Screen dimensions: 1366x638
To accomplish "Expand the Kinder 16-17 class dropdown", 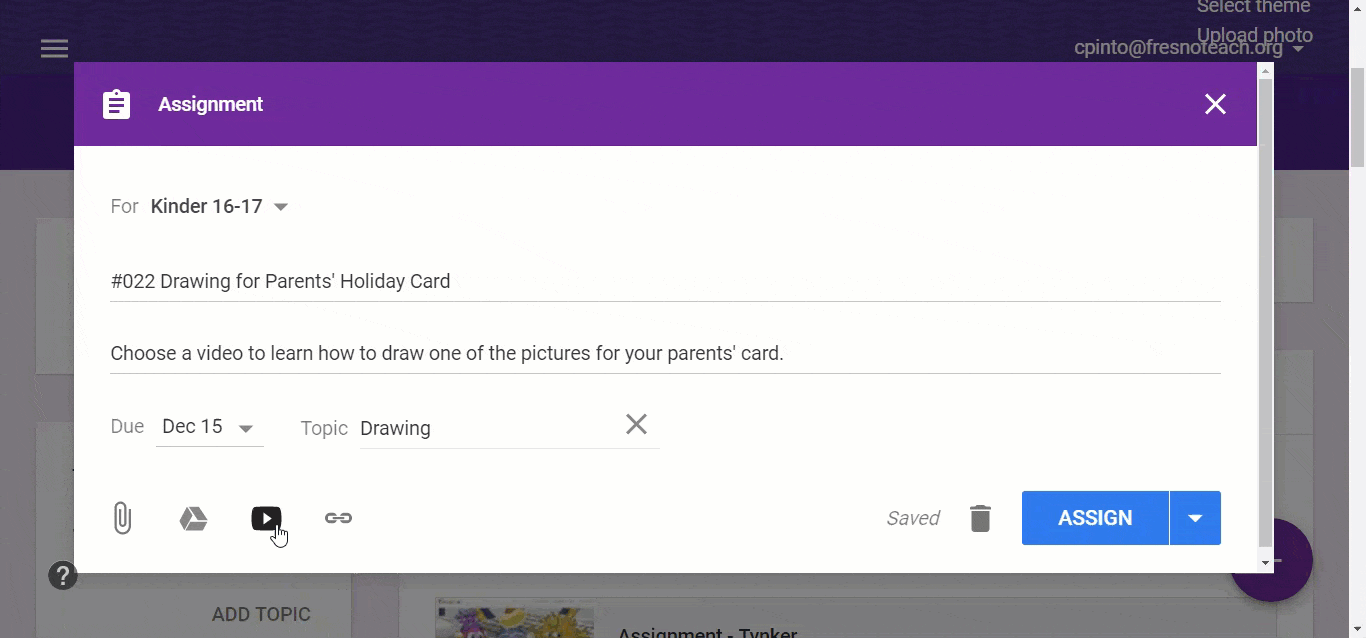I will 281,207.
